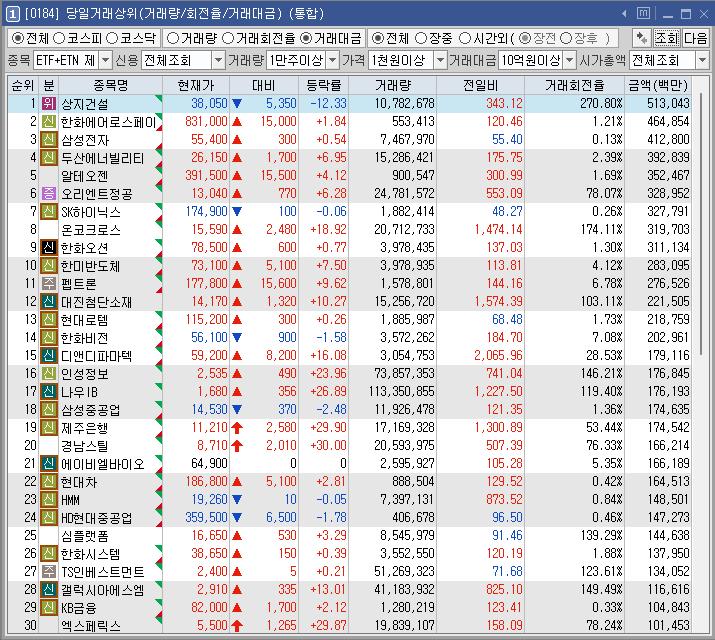
Task: Click the 신 badge icon for 현대로템
Action: point(49,320)
